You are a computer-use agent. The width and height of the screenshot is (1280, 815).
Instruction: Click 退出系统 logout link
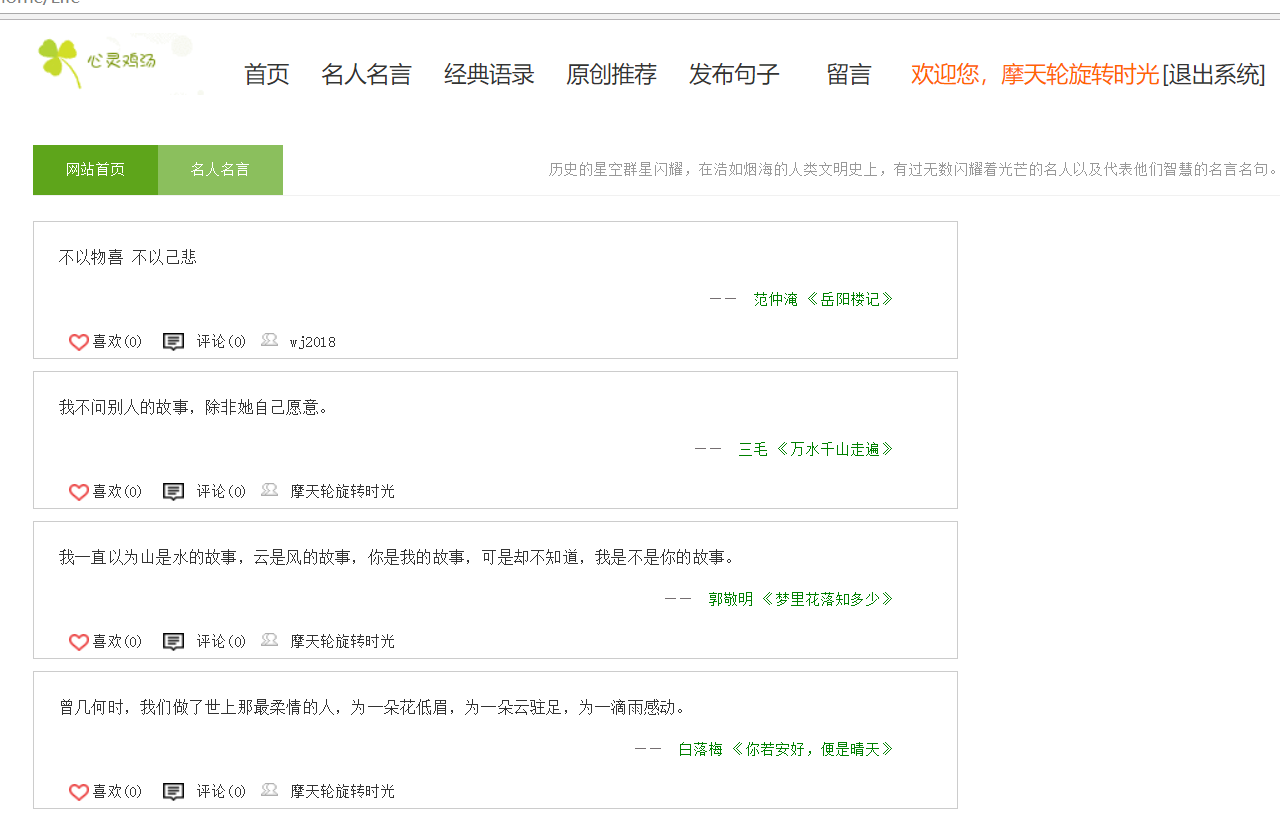point(1213,74)
